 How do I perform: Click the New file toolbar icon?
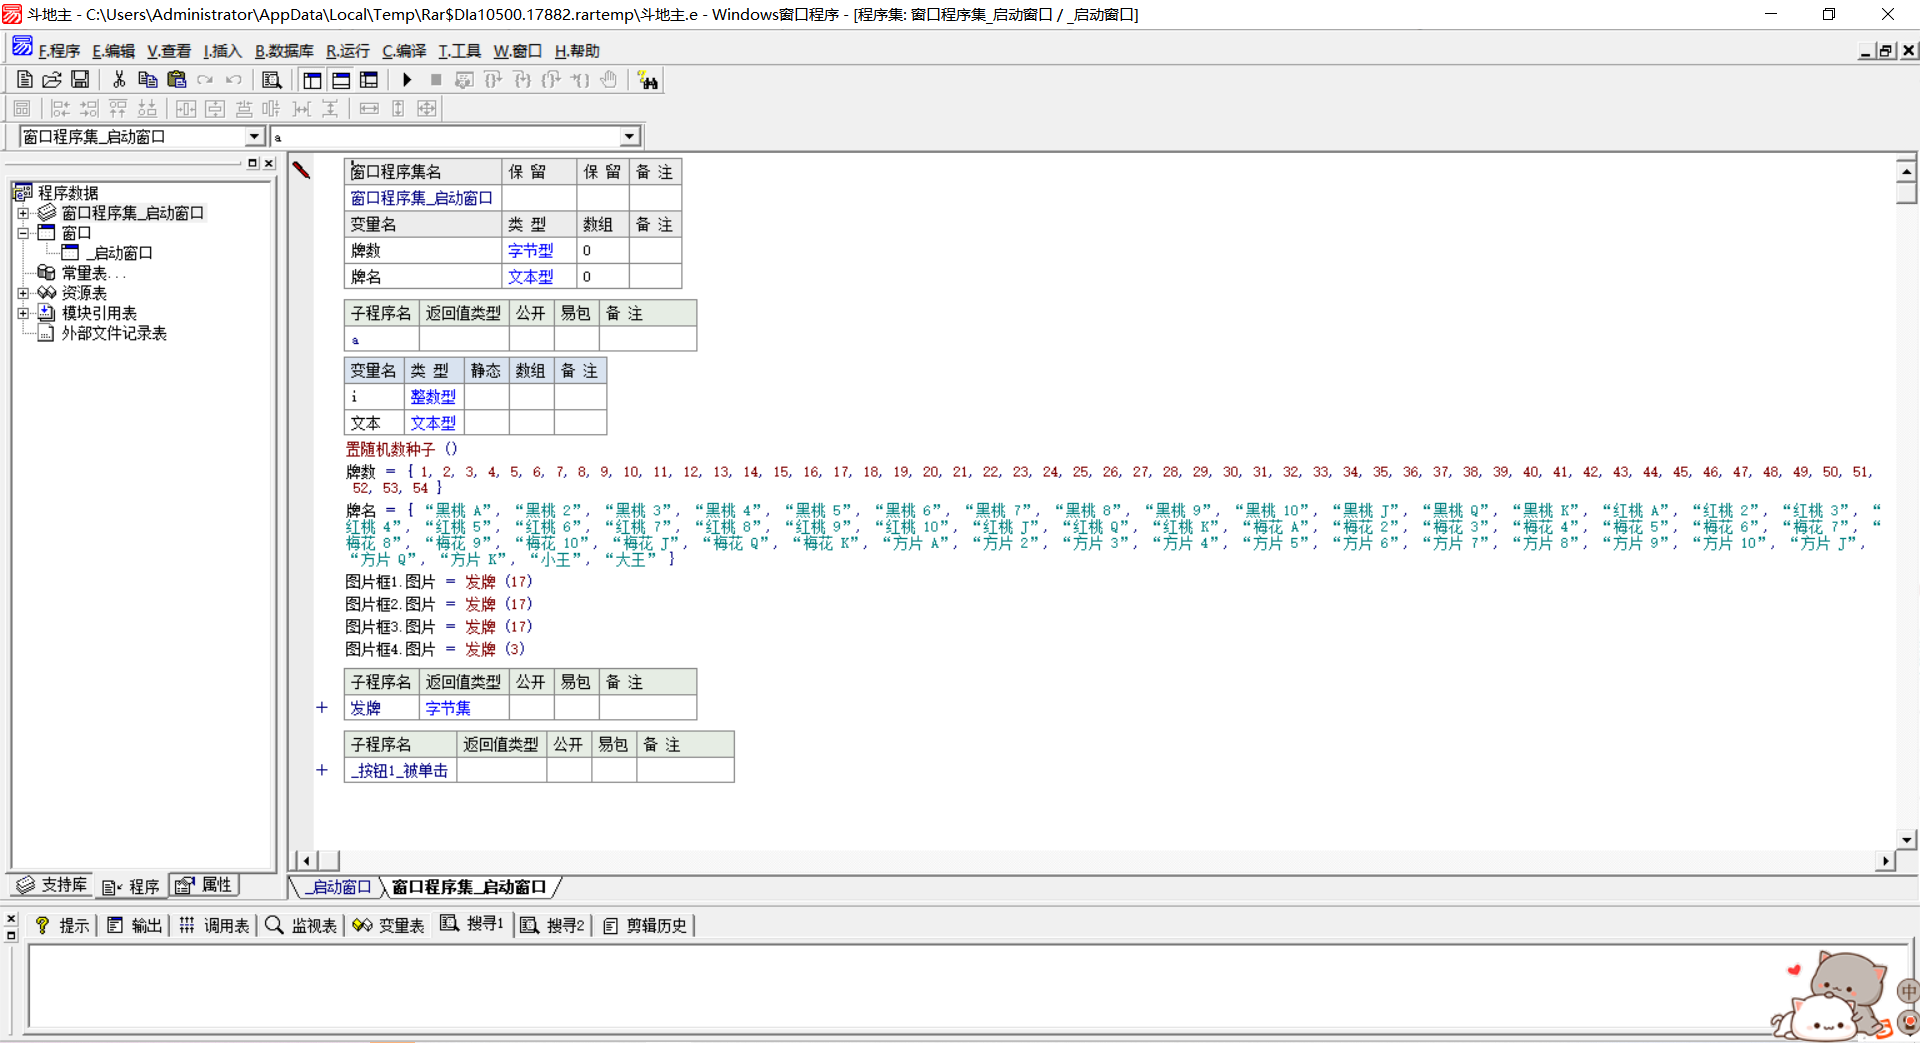[x=25, y=80]
